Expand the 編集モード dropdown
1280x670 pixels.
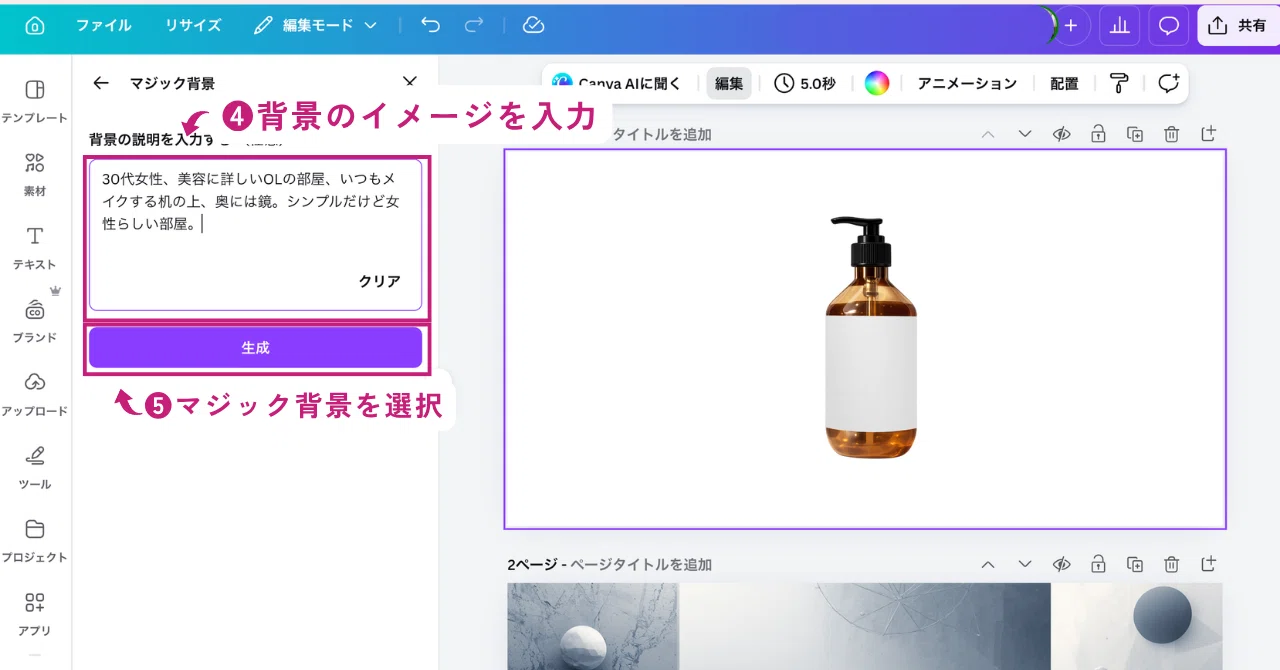[315, 26]
